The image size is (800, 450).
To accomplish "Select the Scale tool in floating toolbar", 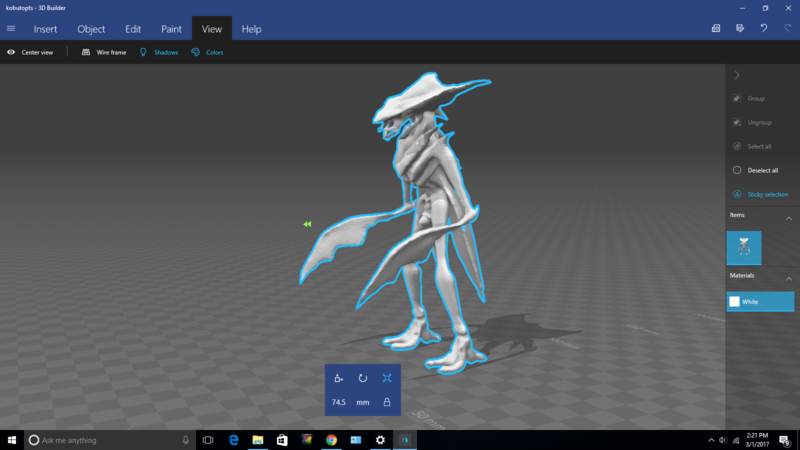I will click(387, 378).
